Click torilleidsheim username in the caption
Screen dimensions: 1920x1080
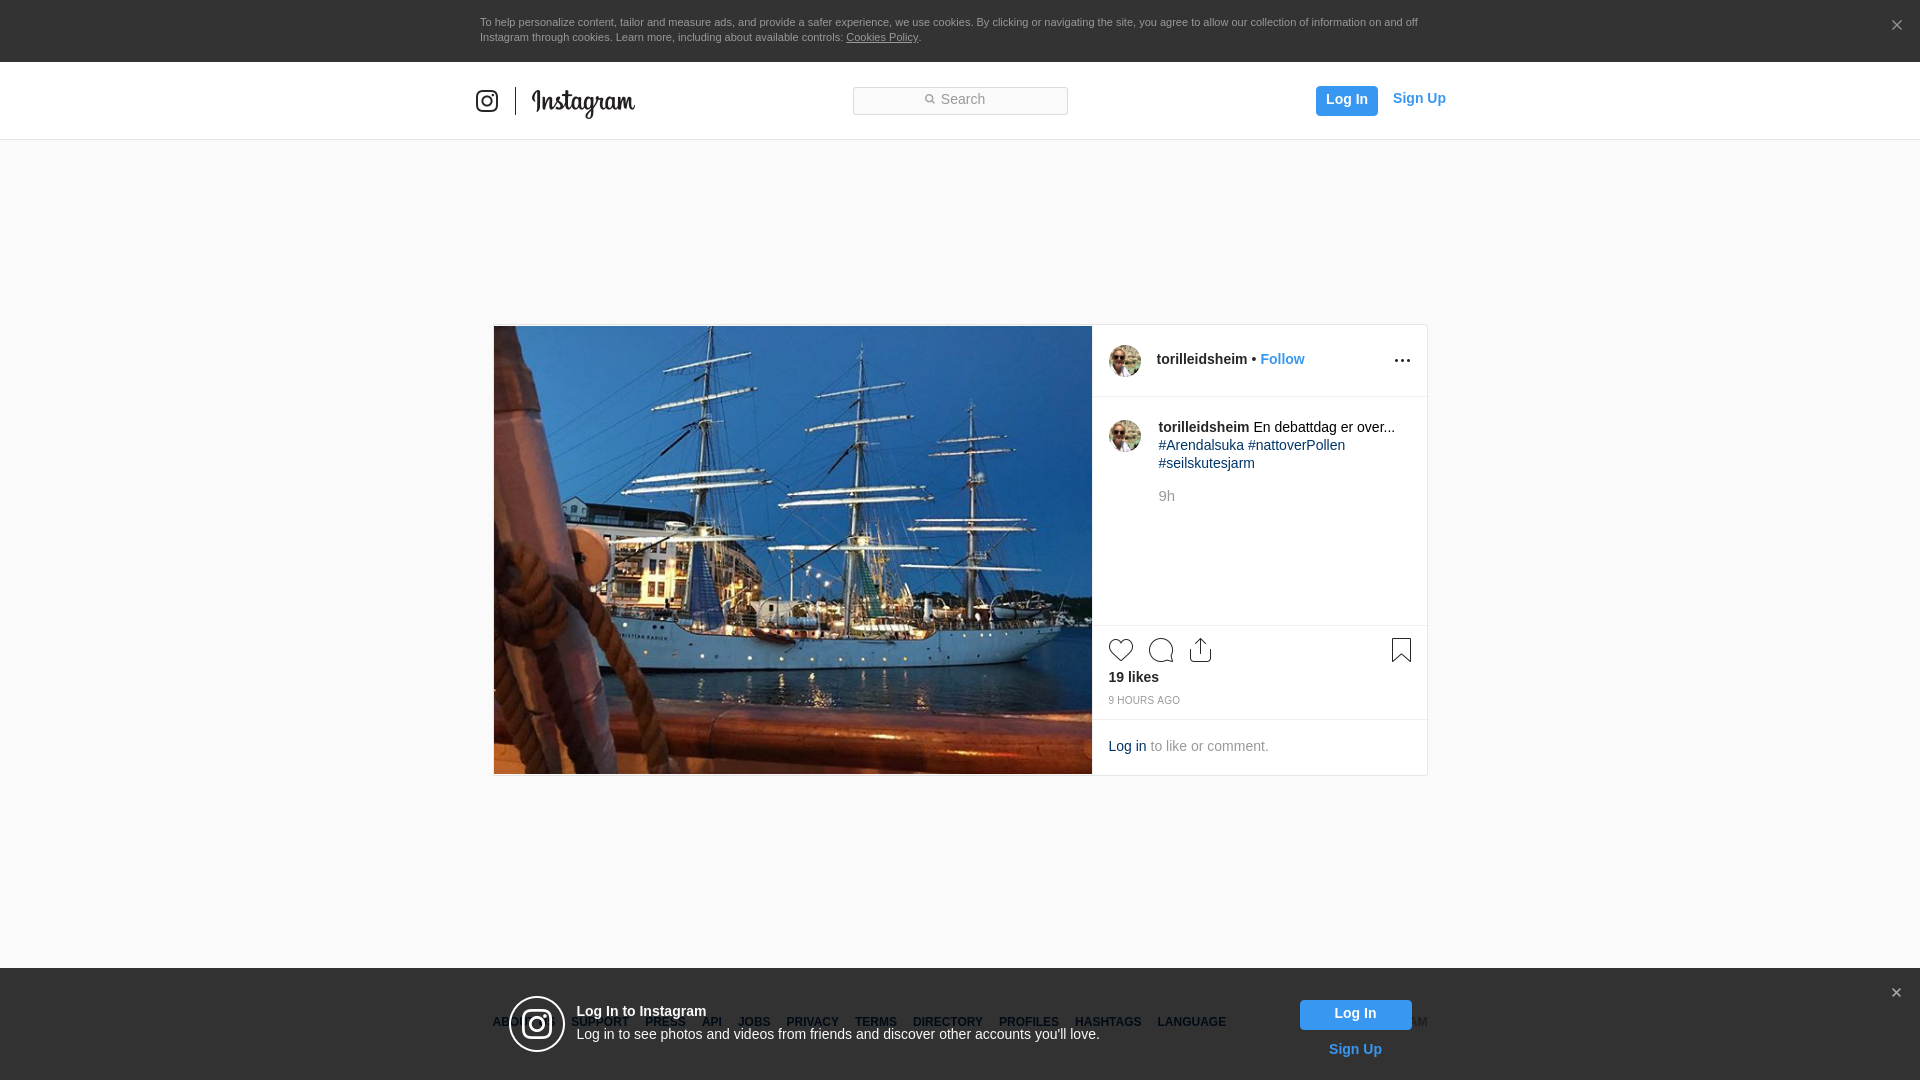coord(1204,427)
